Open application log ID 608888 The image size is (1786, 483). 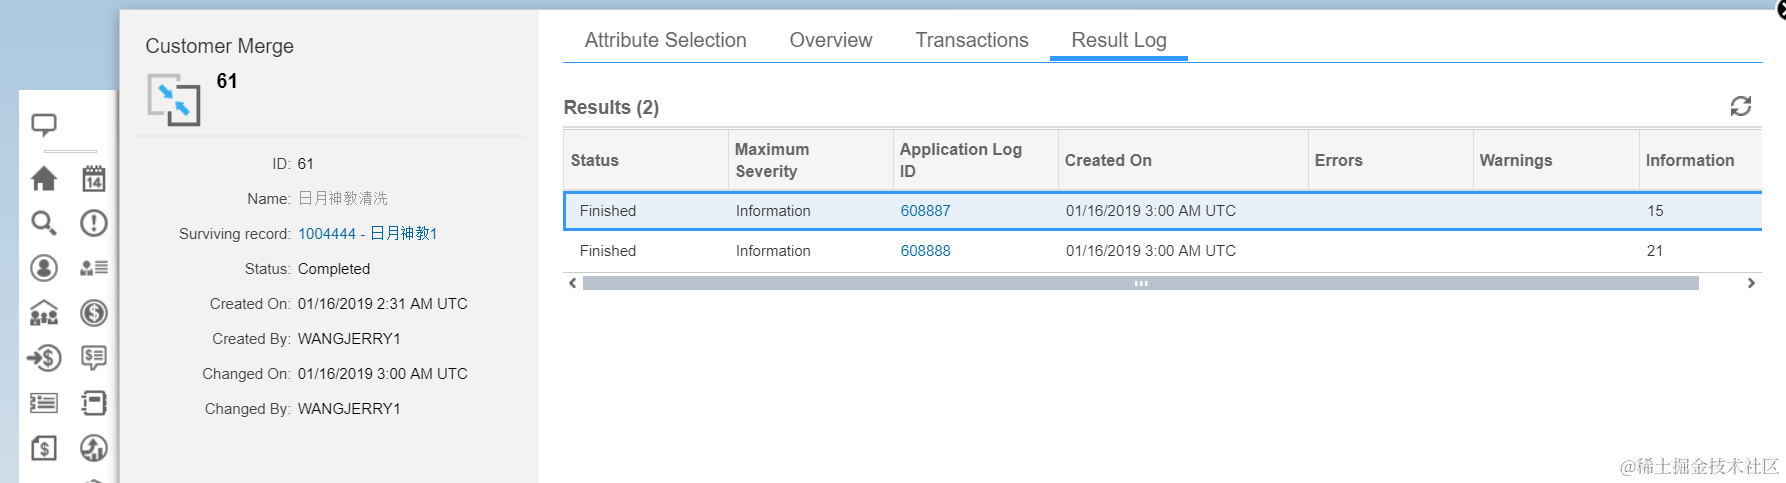[x=925, y=251]
